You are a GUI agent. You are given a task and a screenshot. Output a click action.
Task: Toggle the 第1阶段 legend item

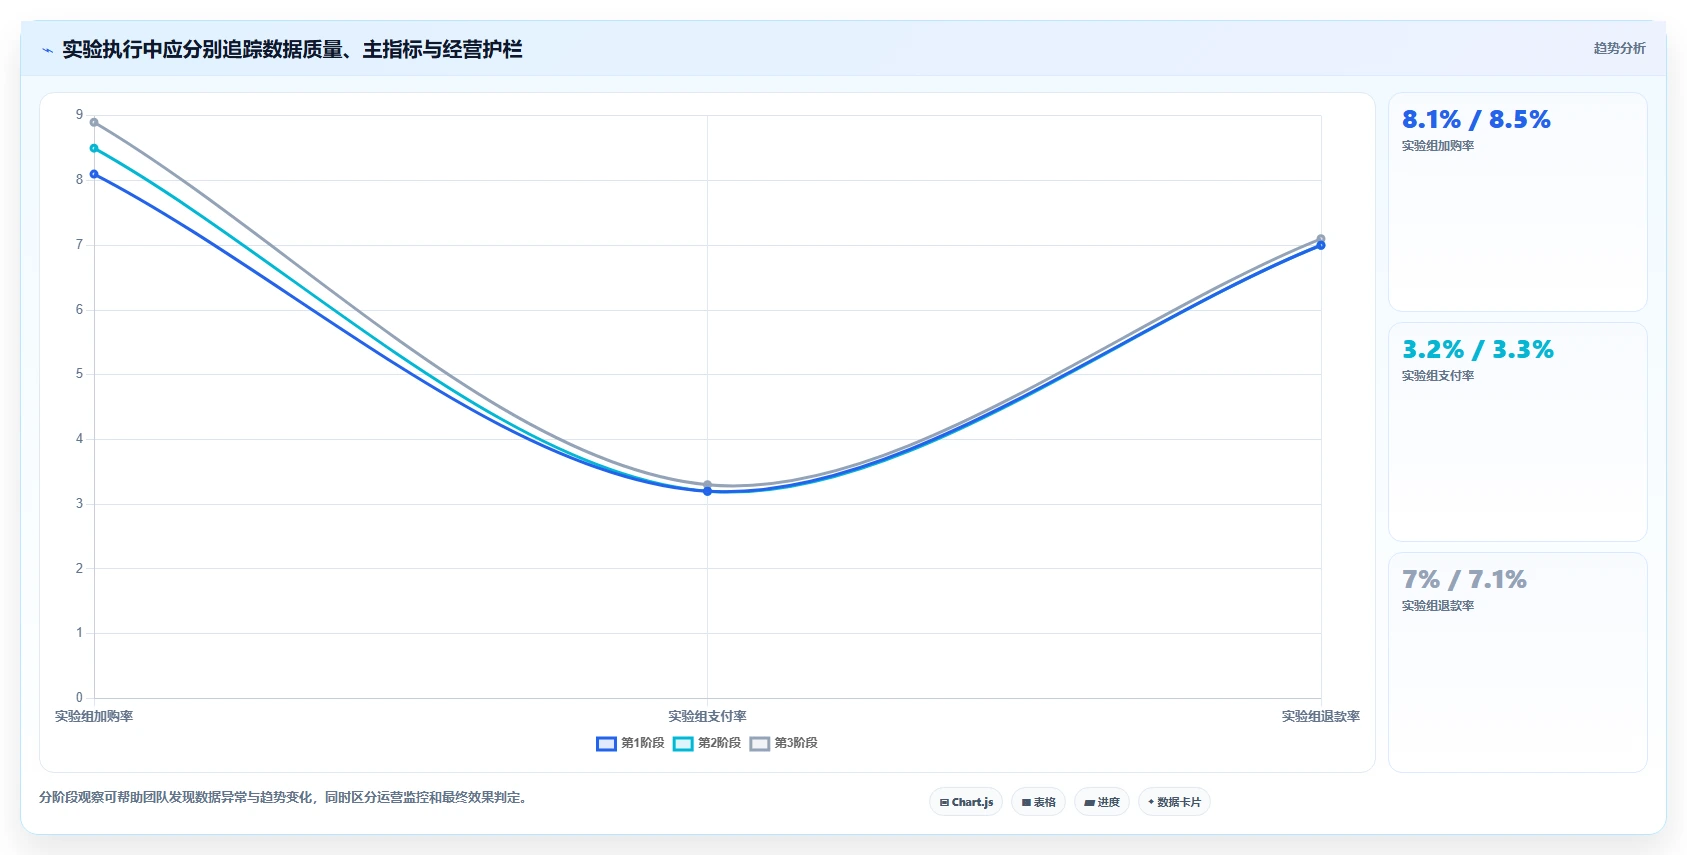pyautogui.click(x=630, y=743)
